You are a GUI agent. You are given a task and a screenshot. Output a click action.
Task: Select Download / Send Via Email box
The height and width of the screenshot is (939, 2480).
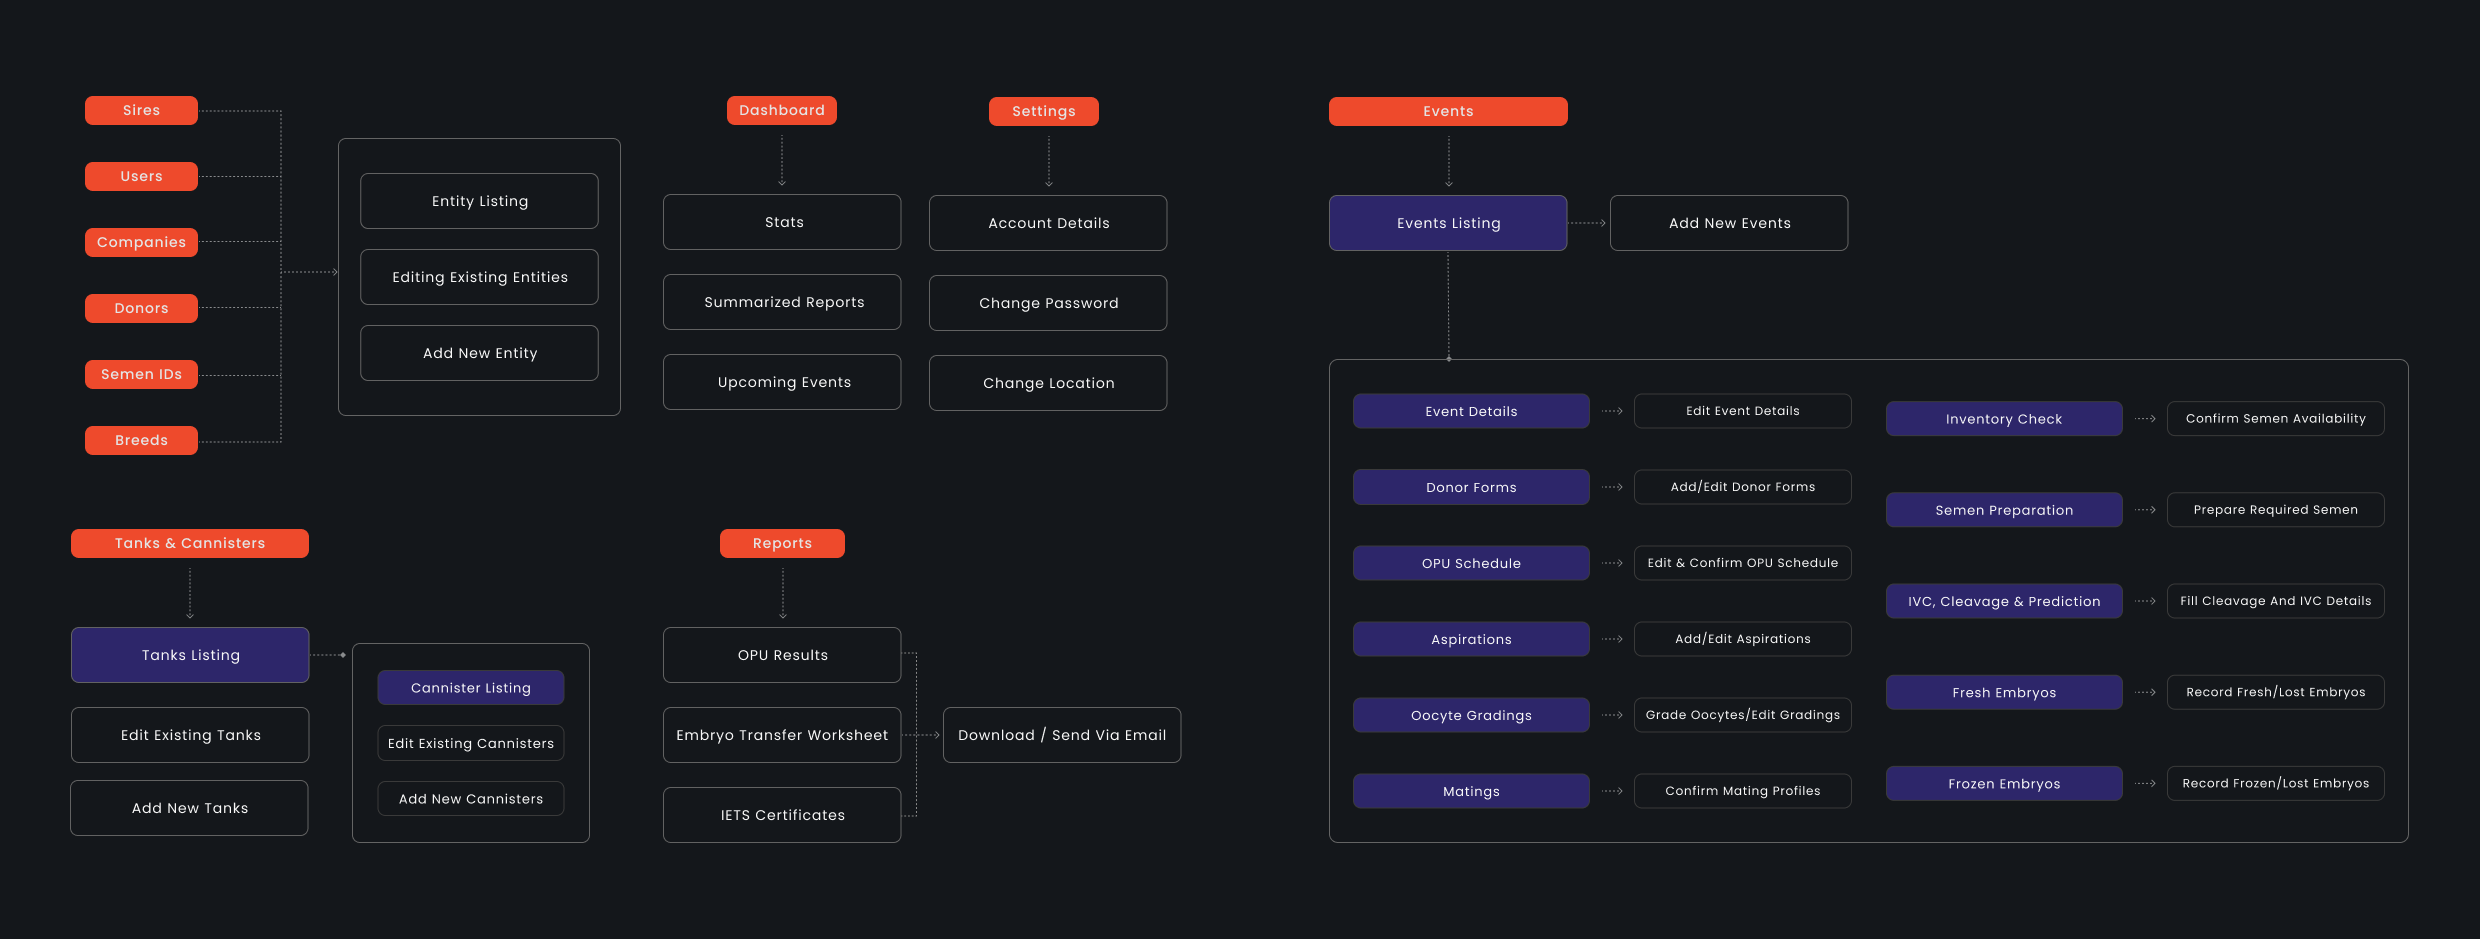click(x=1061, y=735)
